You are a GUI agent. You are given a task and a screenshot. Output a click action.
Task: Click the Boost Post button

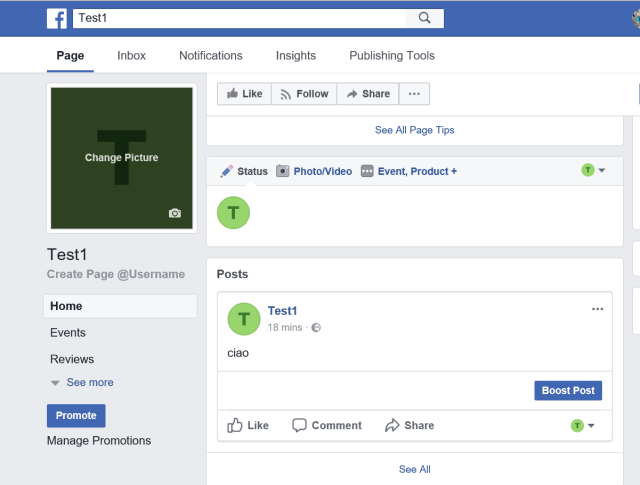(x=568, y=390)
